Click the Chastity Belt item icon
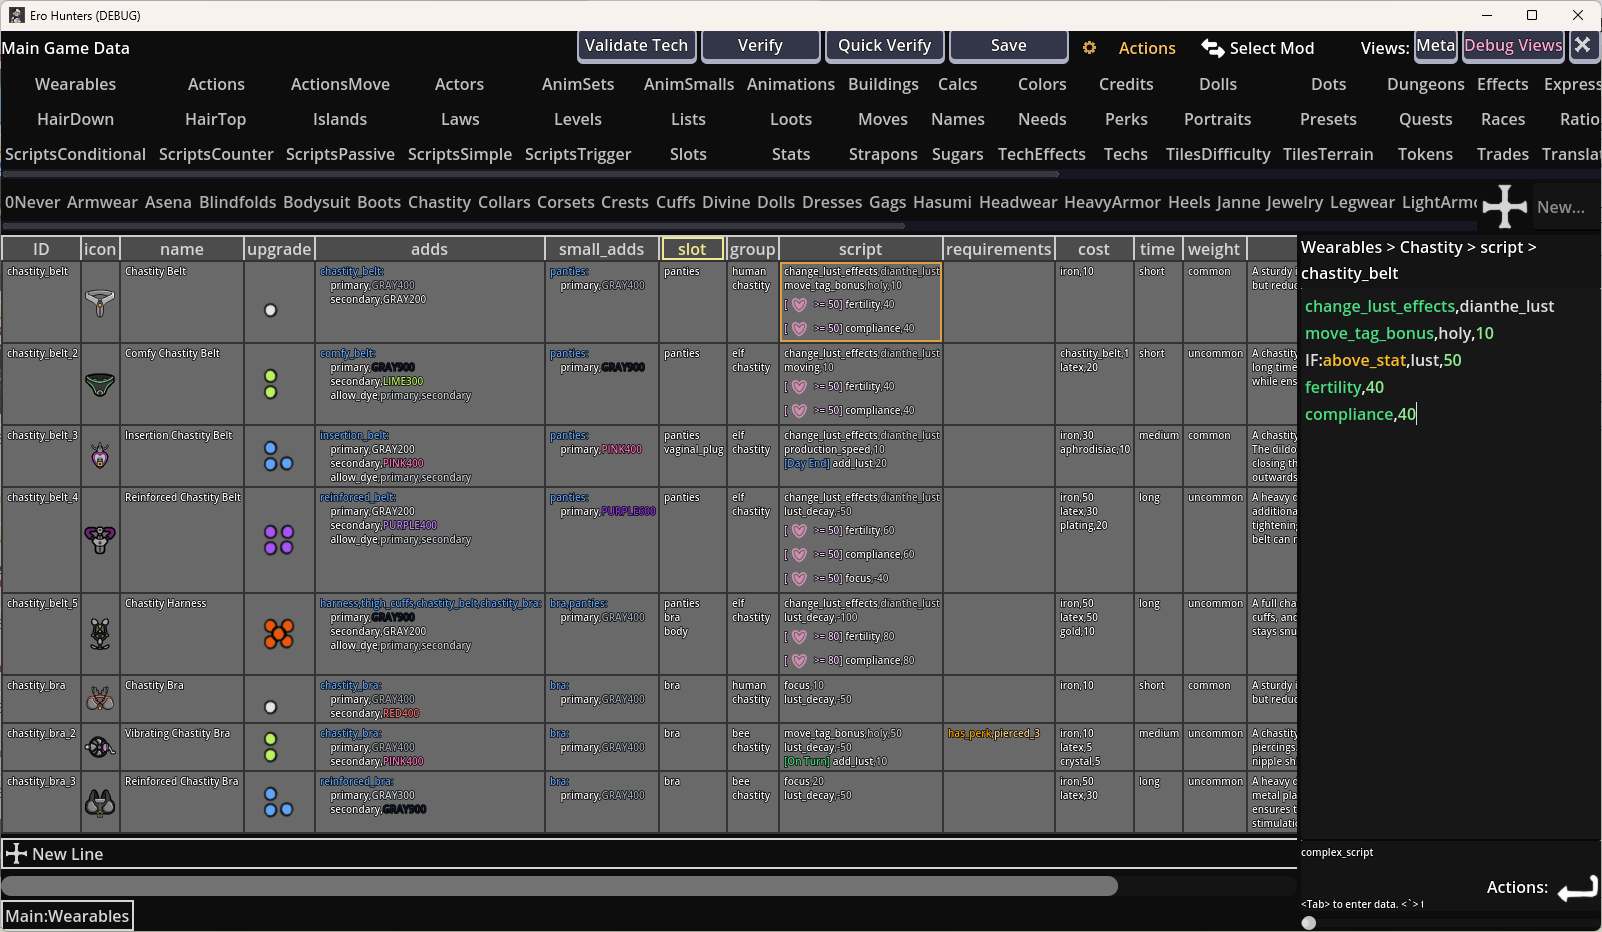The height and width of the screenshot is (932, 1602). (100, 302)
